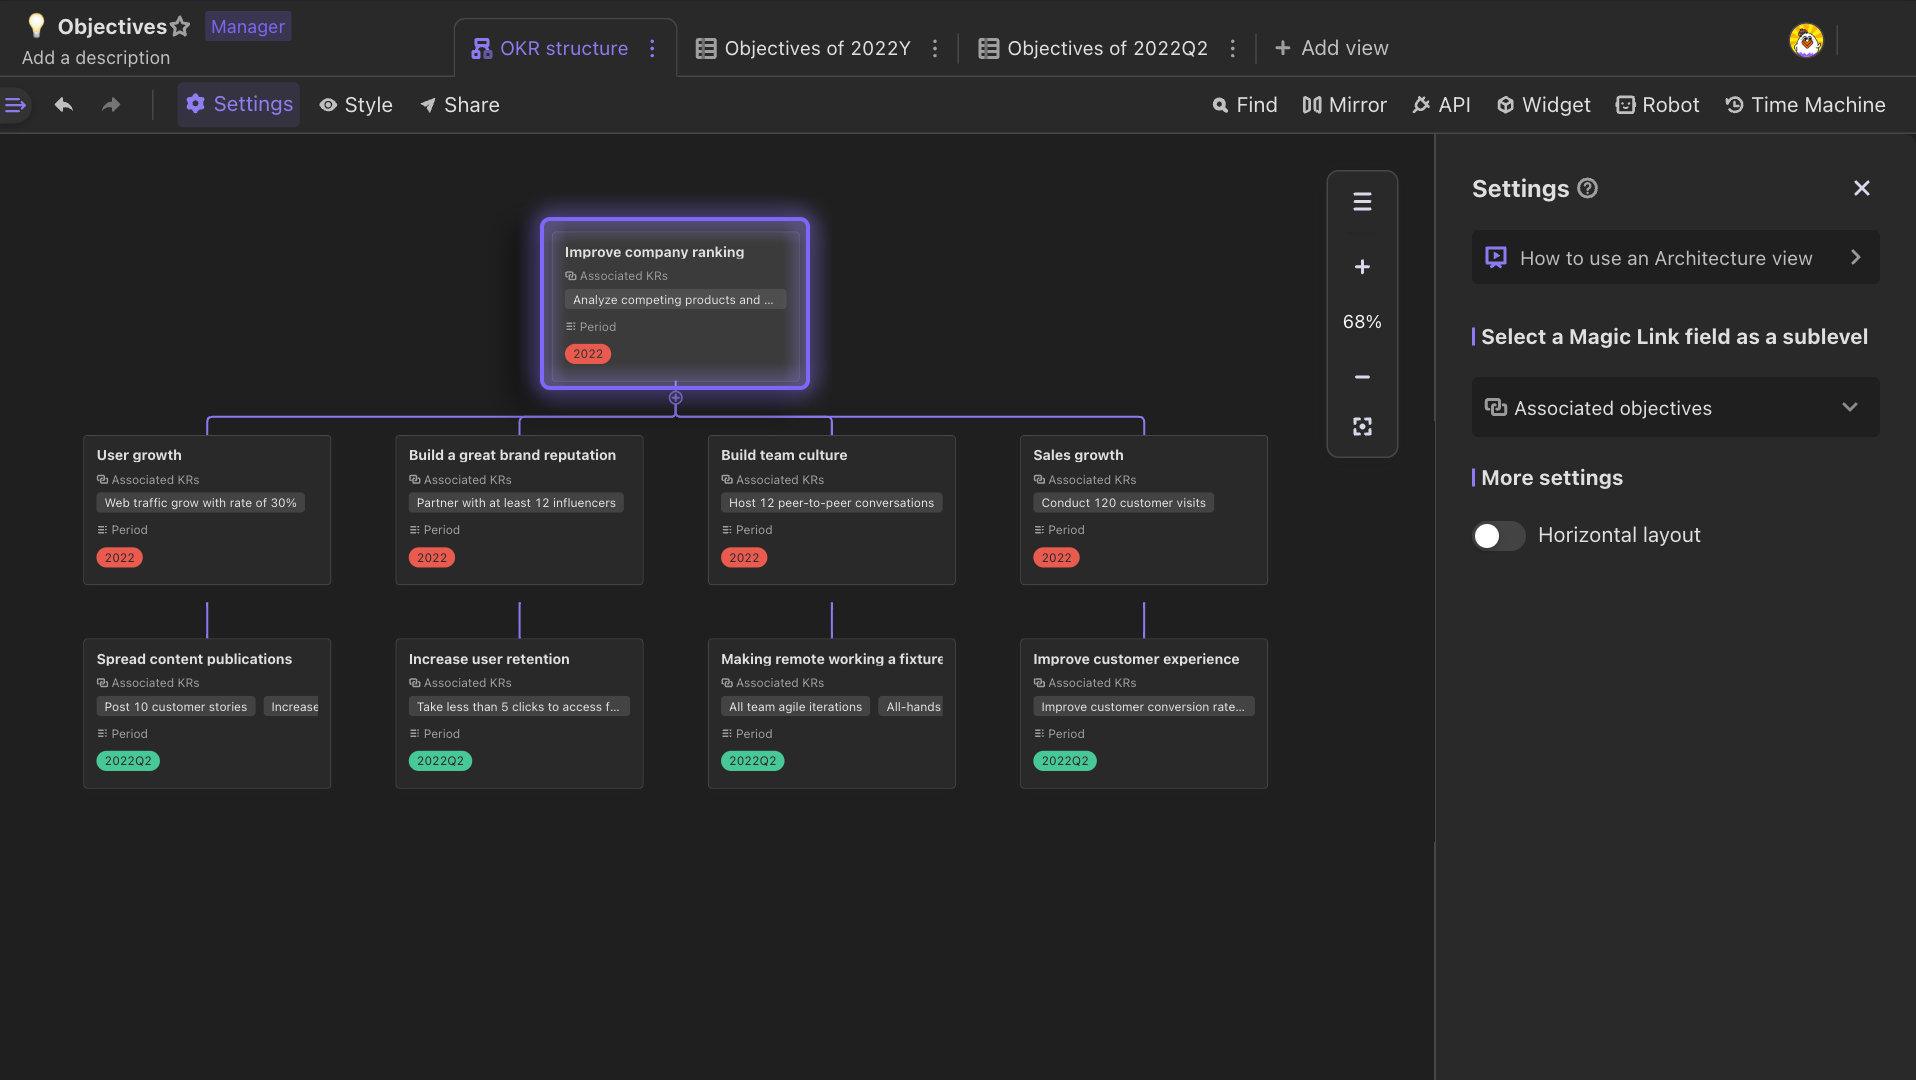Select Increase user retention card
1916x1080 pixels.
click(519, 713)
